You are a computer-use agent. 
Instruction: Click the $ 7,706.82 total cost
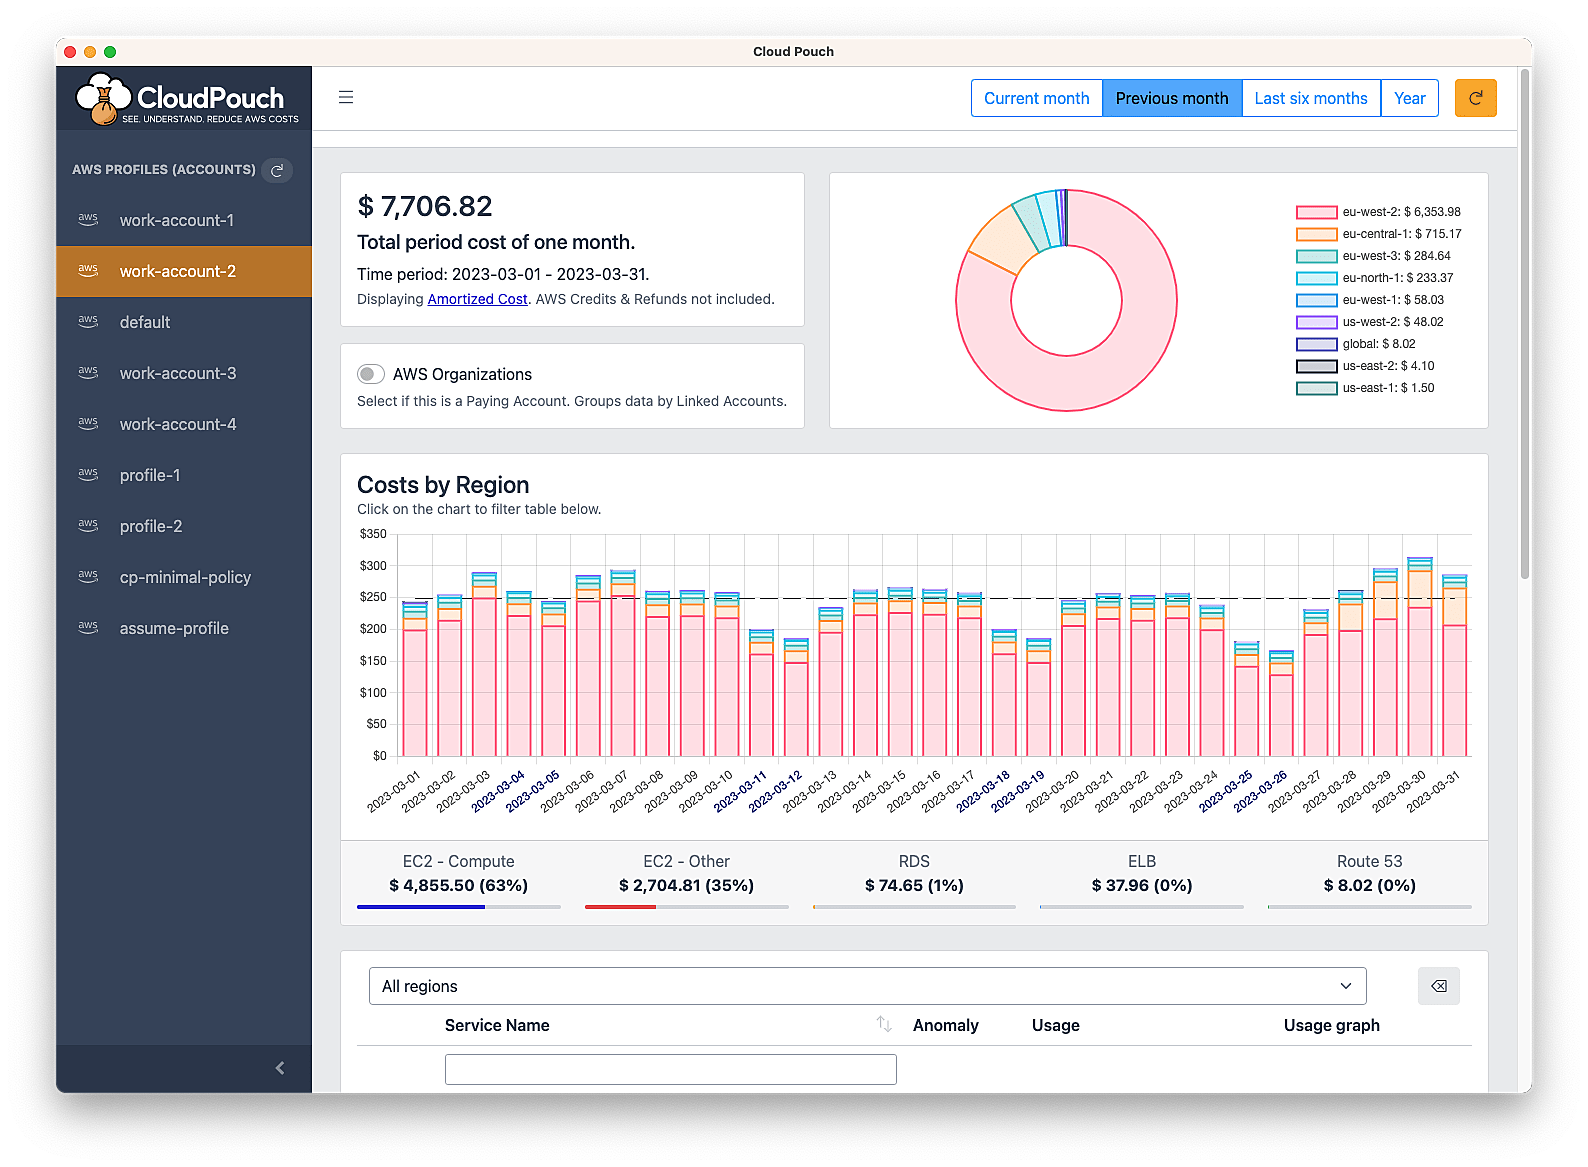click(425, 206)
